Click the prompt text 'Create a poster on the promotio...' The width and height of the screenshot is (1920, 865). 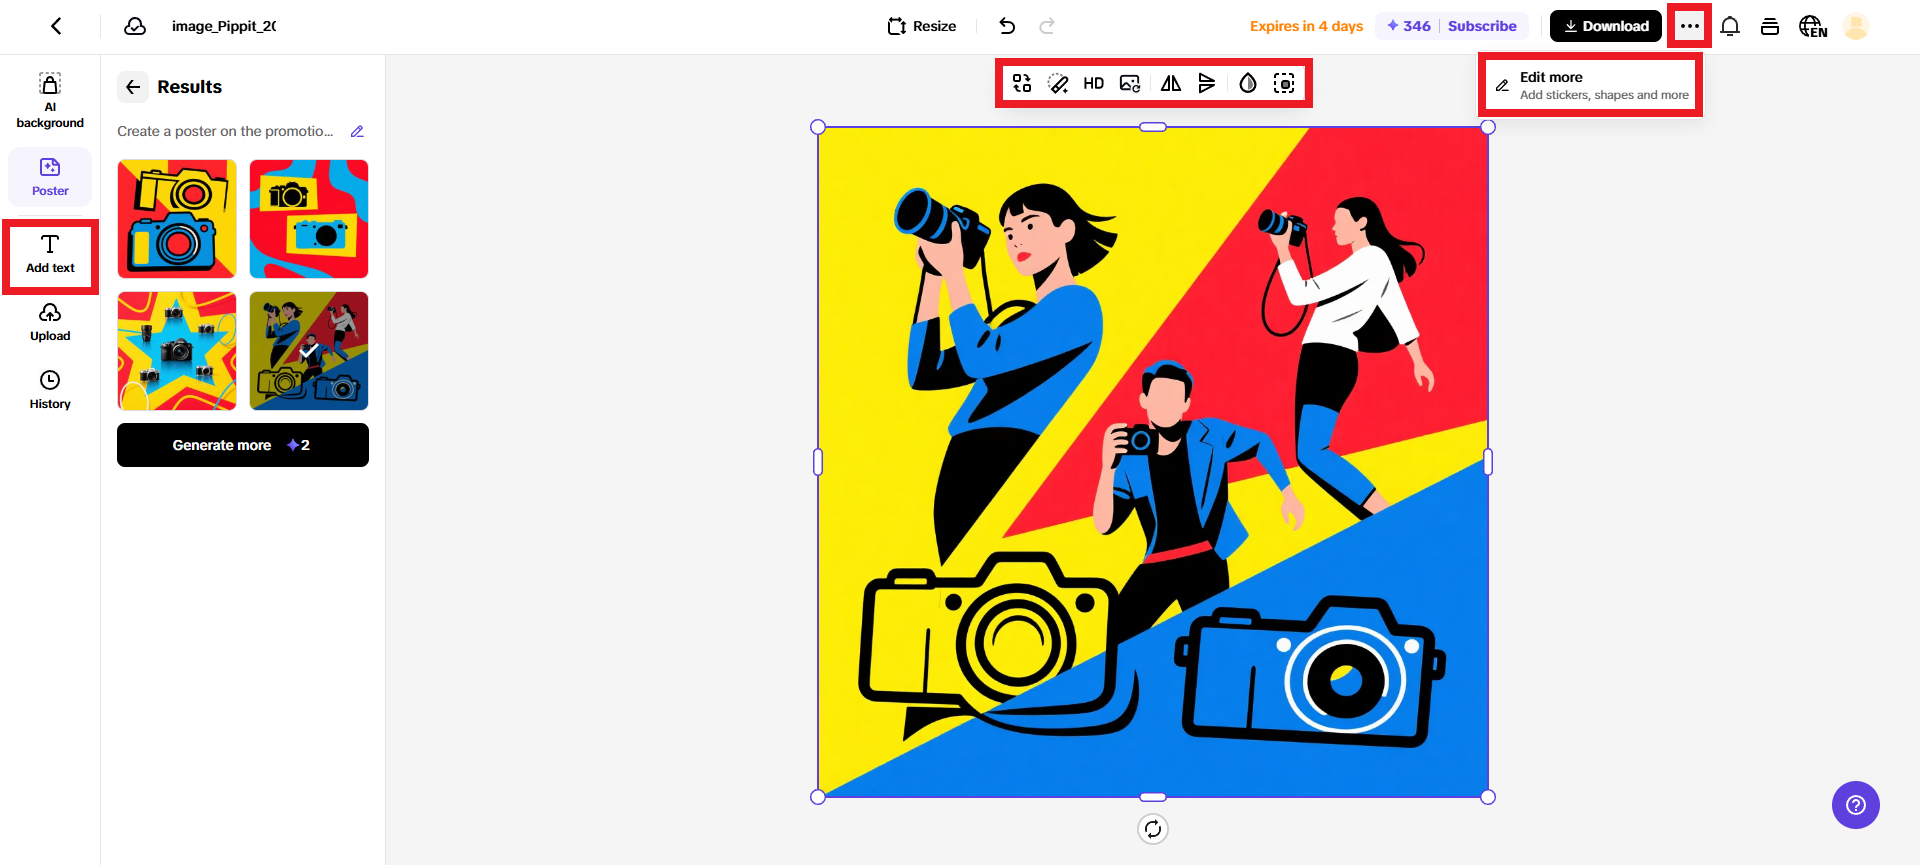click(x=225, y=131)
